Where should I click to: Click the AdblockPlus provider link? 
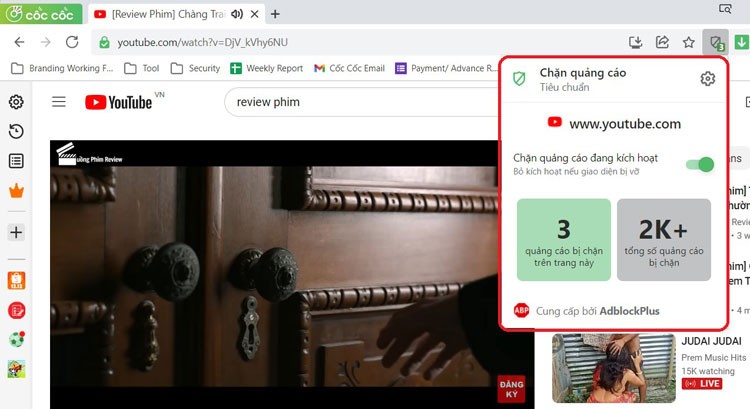[629, 311]
